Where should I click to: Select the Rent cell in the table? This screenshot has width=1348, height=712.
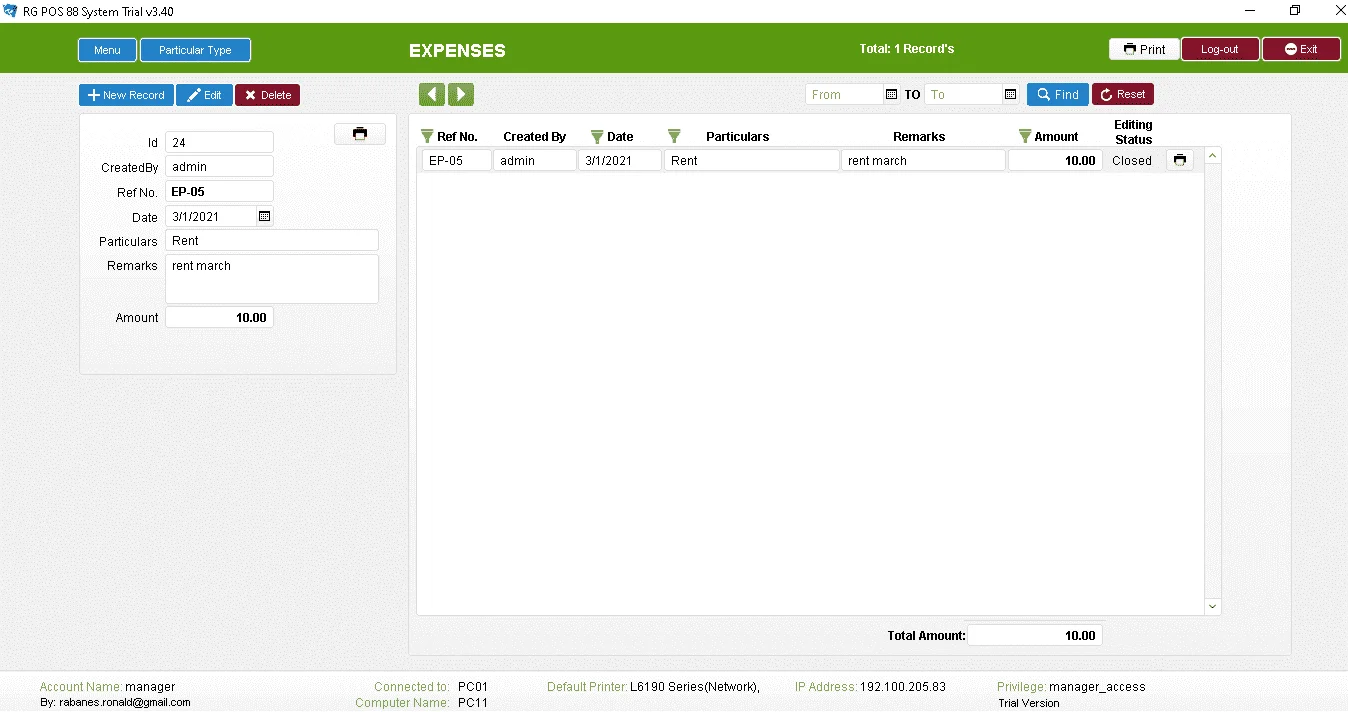tap(752, 160)
